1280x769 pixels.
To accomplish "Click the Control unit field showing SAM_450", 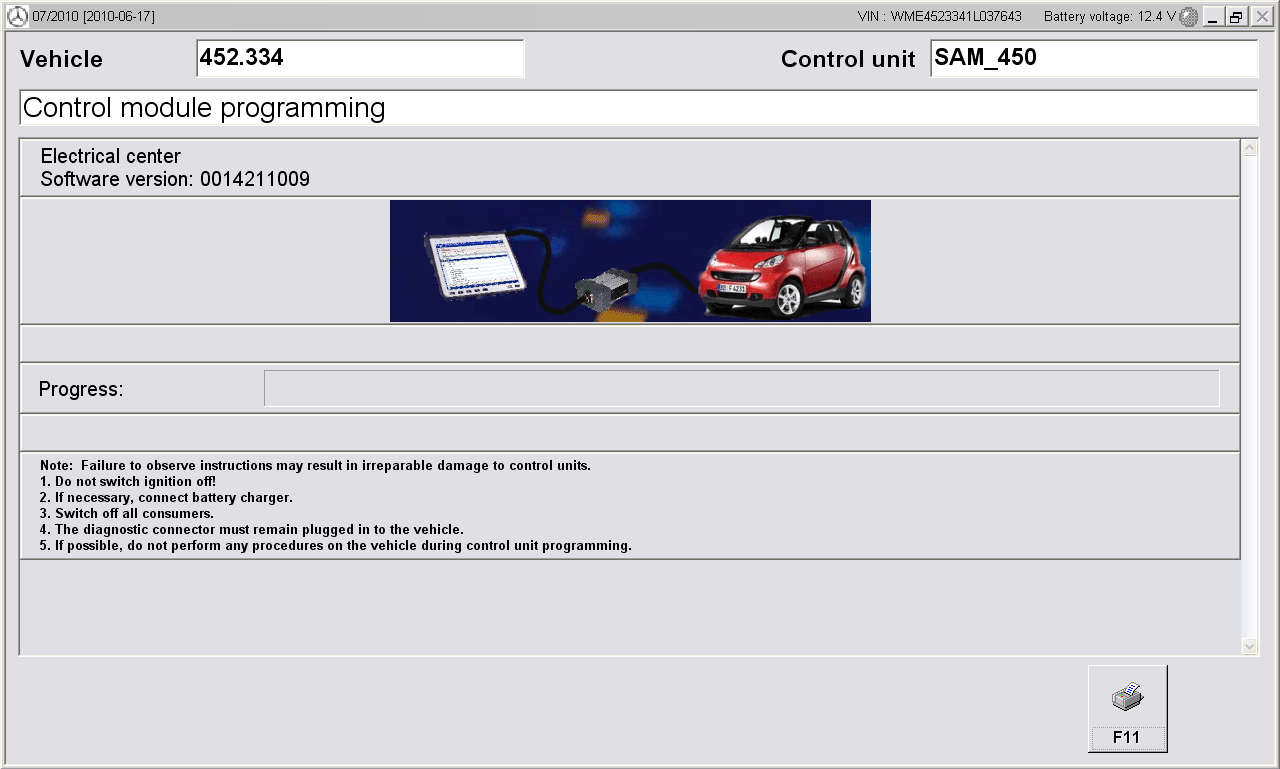I will coord(1093,59).
